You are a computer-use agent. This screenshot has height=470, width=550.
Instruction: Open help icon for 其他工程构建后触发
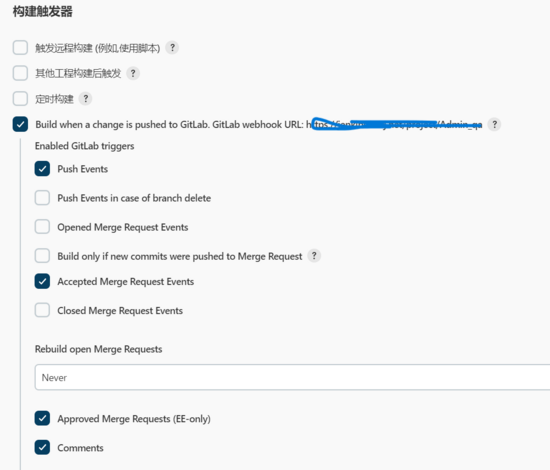[133, 73]
